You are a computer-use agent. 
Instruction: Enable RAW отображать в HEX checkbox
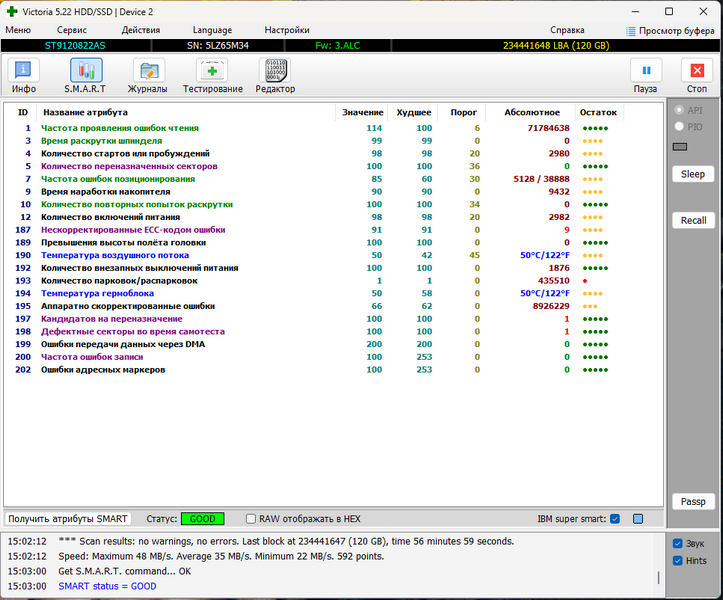click(x=251, y=519)
